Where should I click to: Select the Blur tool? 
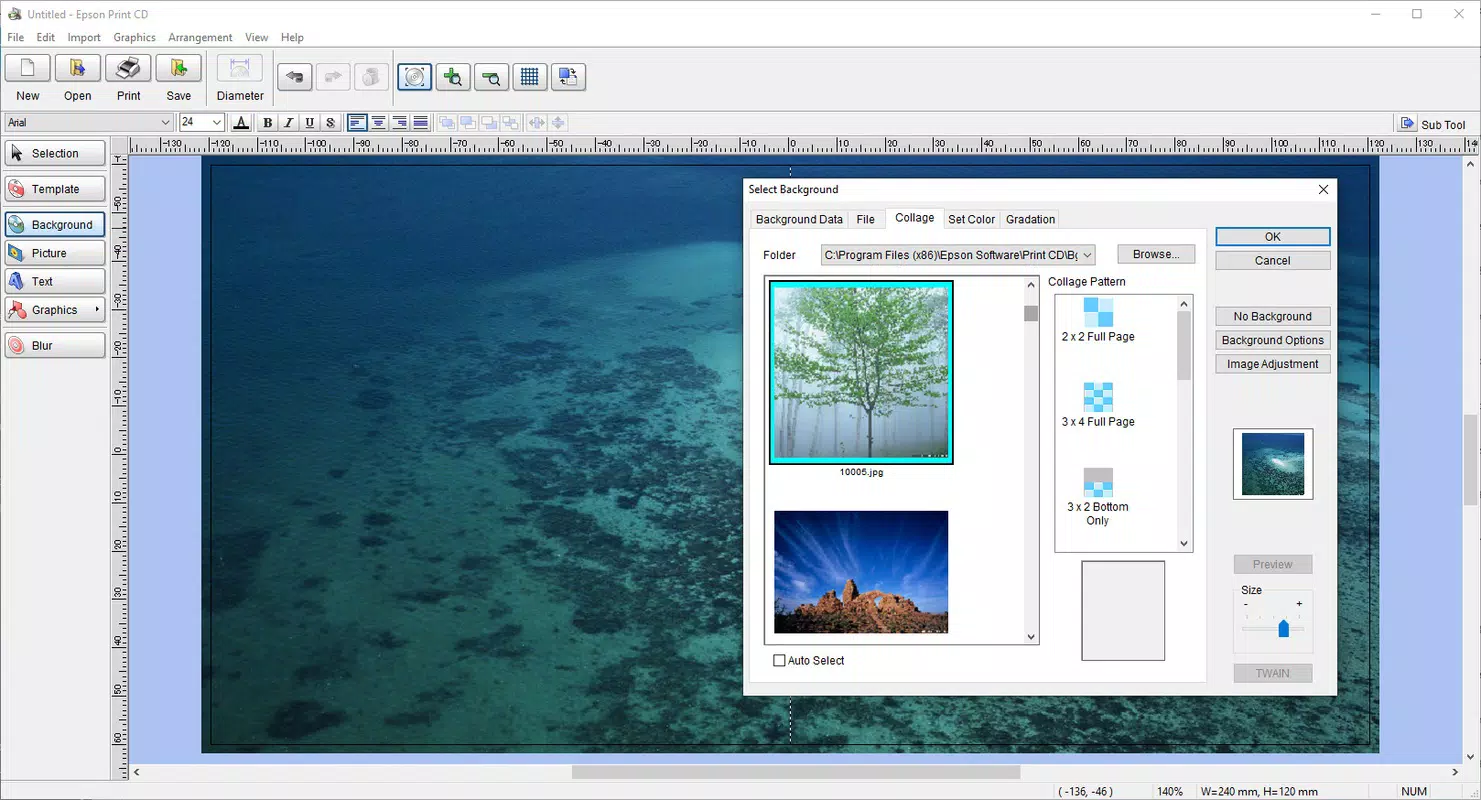tap(55, 345)
